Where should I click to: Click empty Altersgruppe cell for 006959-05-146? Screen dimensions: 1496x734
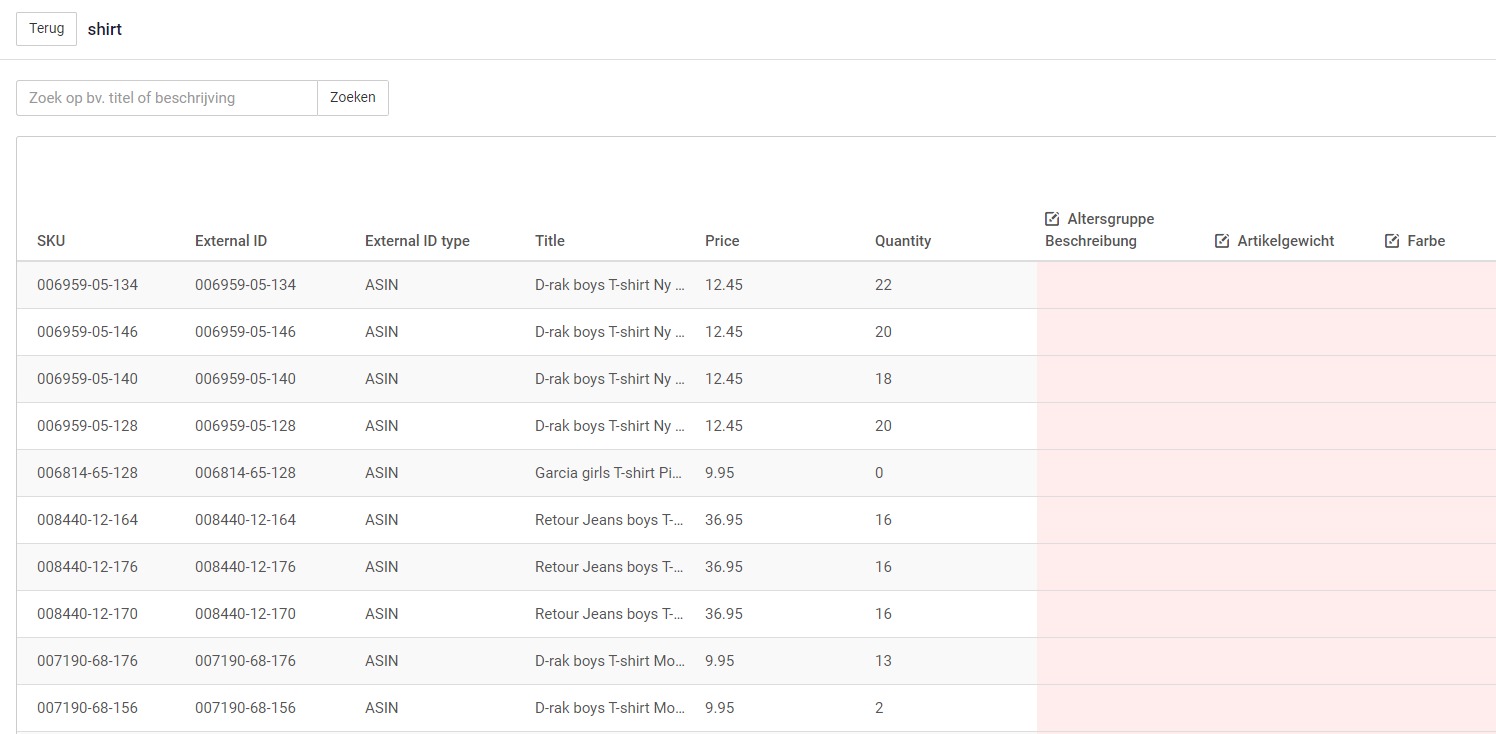[x=1120, y=332]
